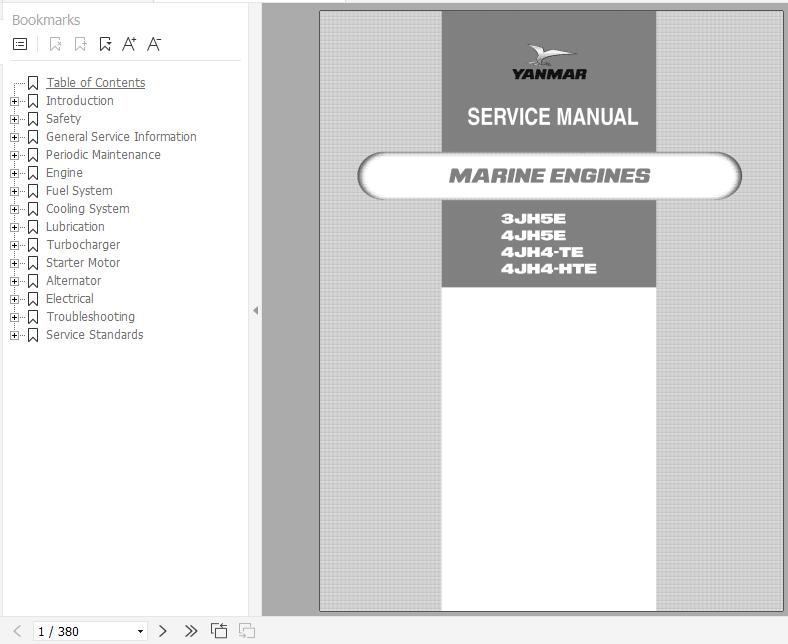
Task: Expand the Cooling System bookmark
Action: point(15,210)
